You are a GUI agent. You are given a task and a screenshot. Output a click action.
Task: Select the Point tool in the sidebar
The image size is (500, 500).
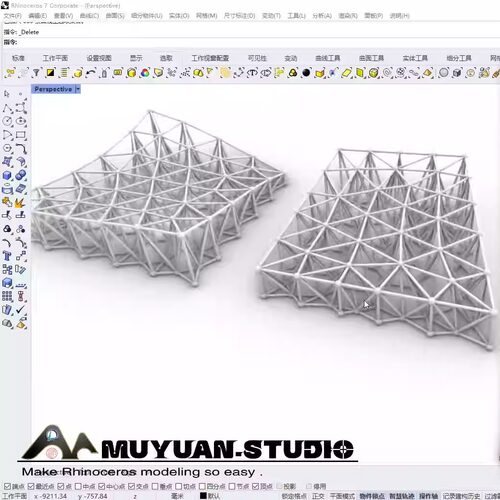click(x=20, y=94)
